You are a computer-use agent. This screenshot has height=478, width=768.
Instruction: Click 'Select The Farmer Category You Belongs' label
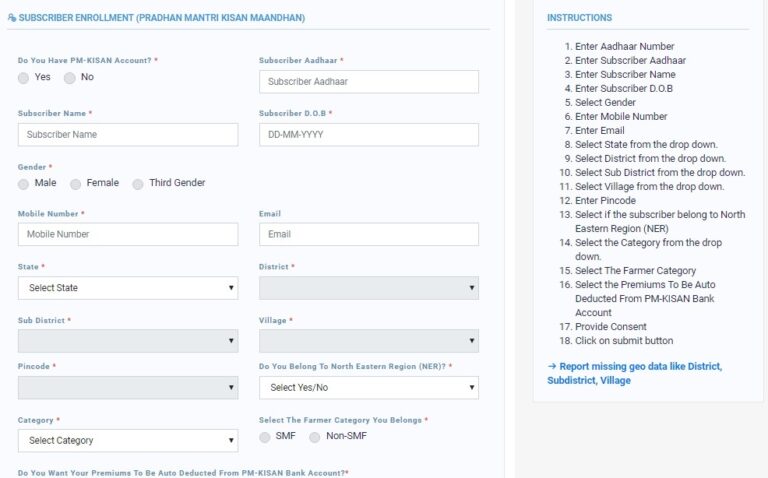pos(340,420)
